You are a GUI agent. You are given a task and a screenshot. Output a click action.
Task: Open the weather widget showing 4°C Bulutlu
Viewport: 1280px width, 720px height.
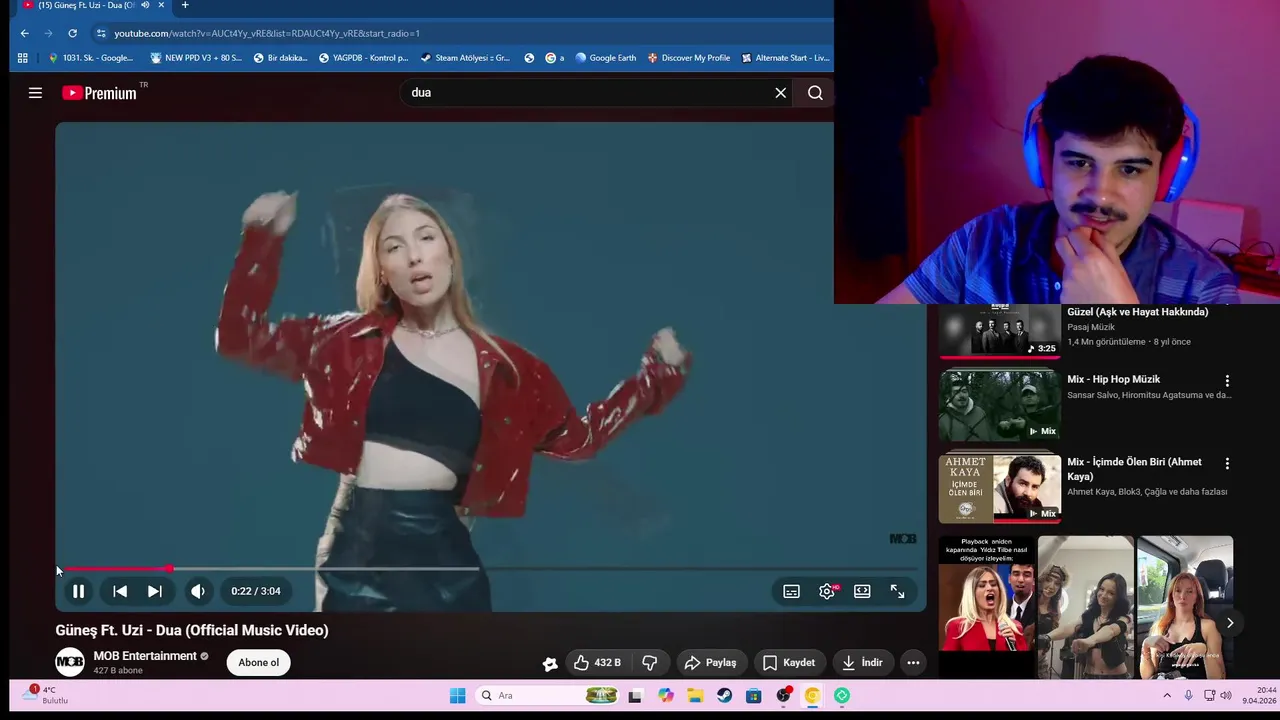[x=45, y=695]
